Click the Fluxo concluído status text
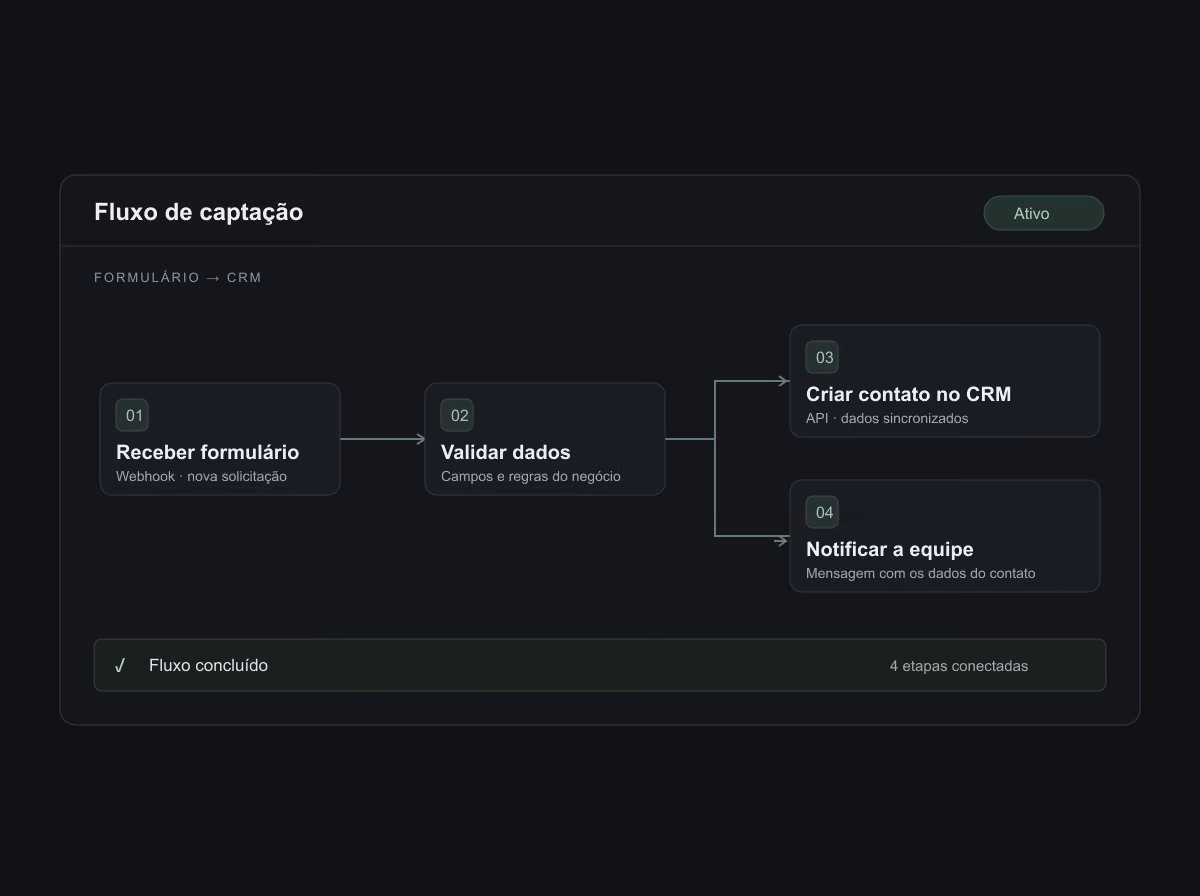Image resolution: width=1200 pixels, height=896 pixels. (208, 665)
